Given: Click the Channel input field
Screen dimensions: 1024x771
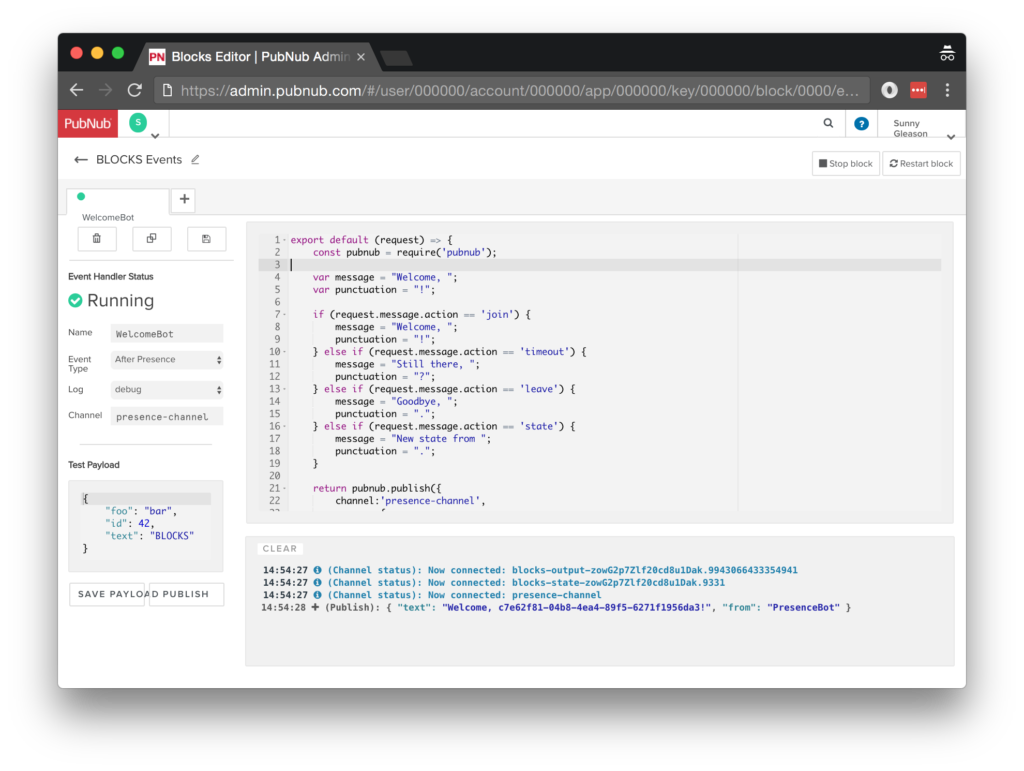Looking at the screenshot, I should [167, 417].
